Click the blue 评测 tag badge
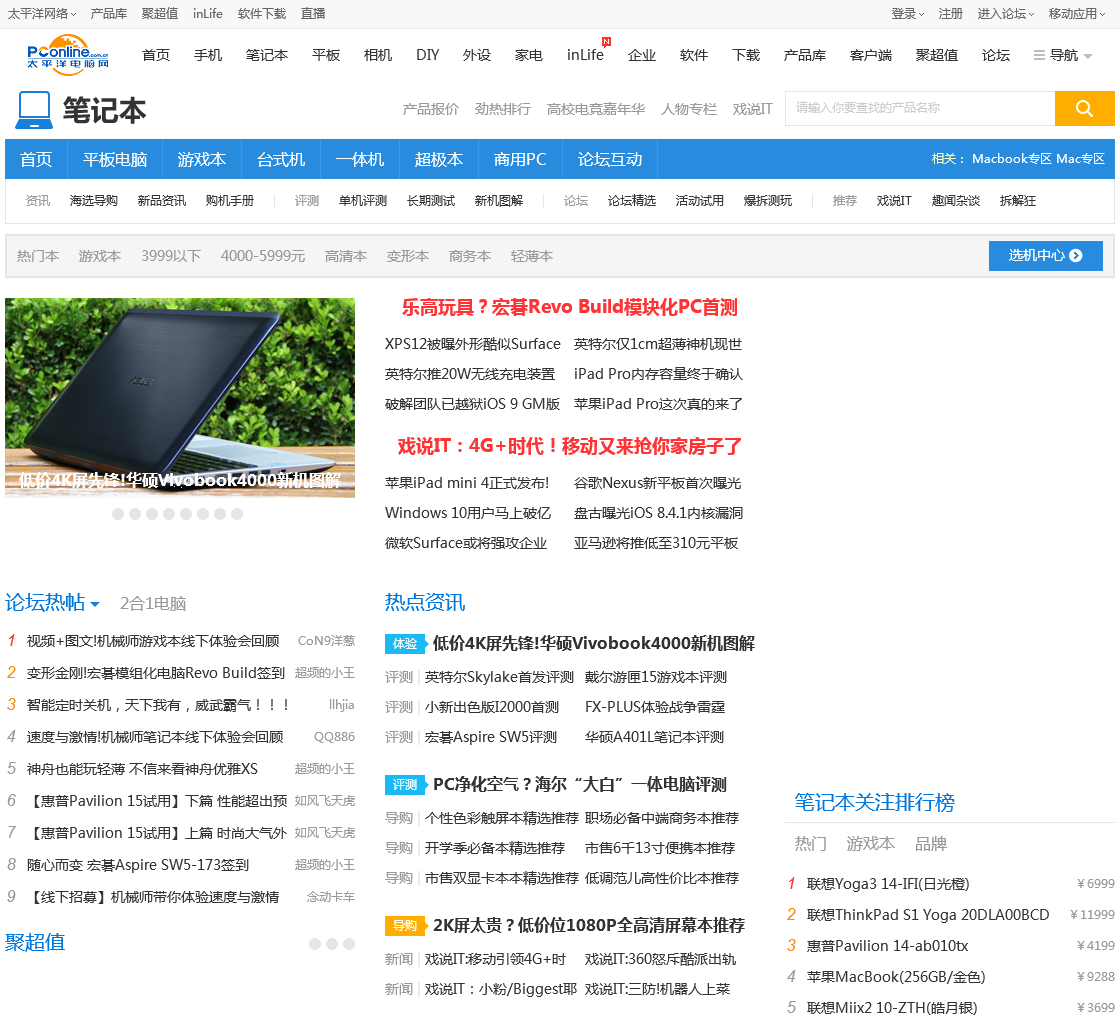Viewport: 1120px width, 1018px height. tap(405, 784)
